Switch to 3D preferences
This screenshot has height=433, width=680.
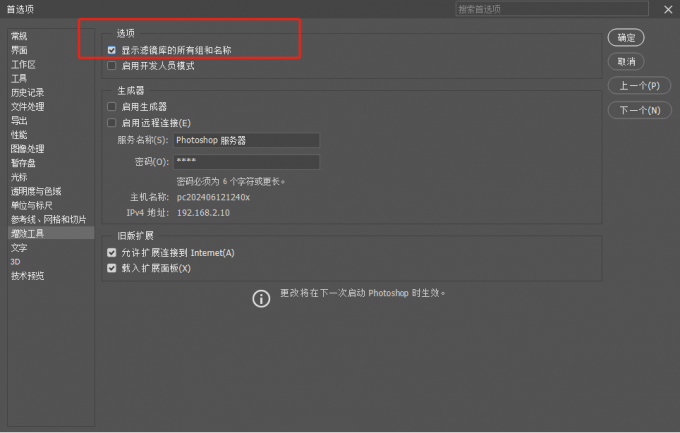[x=16, y=262]
